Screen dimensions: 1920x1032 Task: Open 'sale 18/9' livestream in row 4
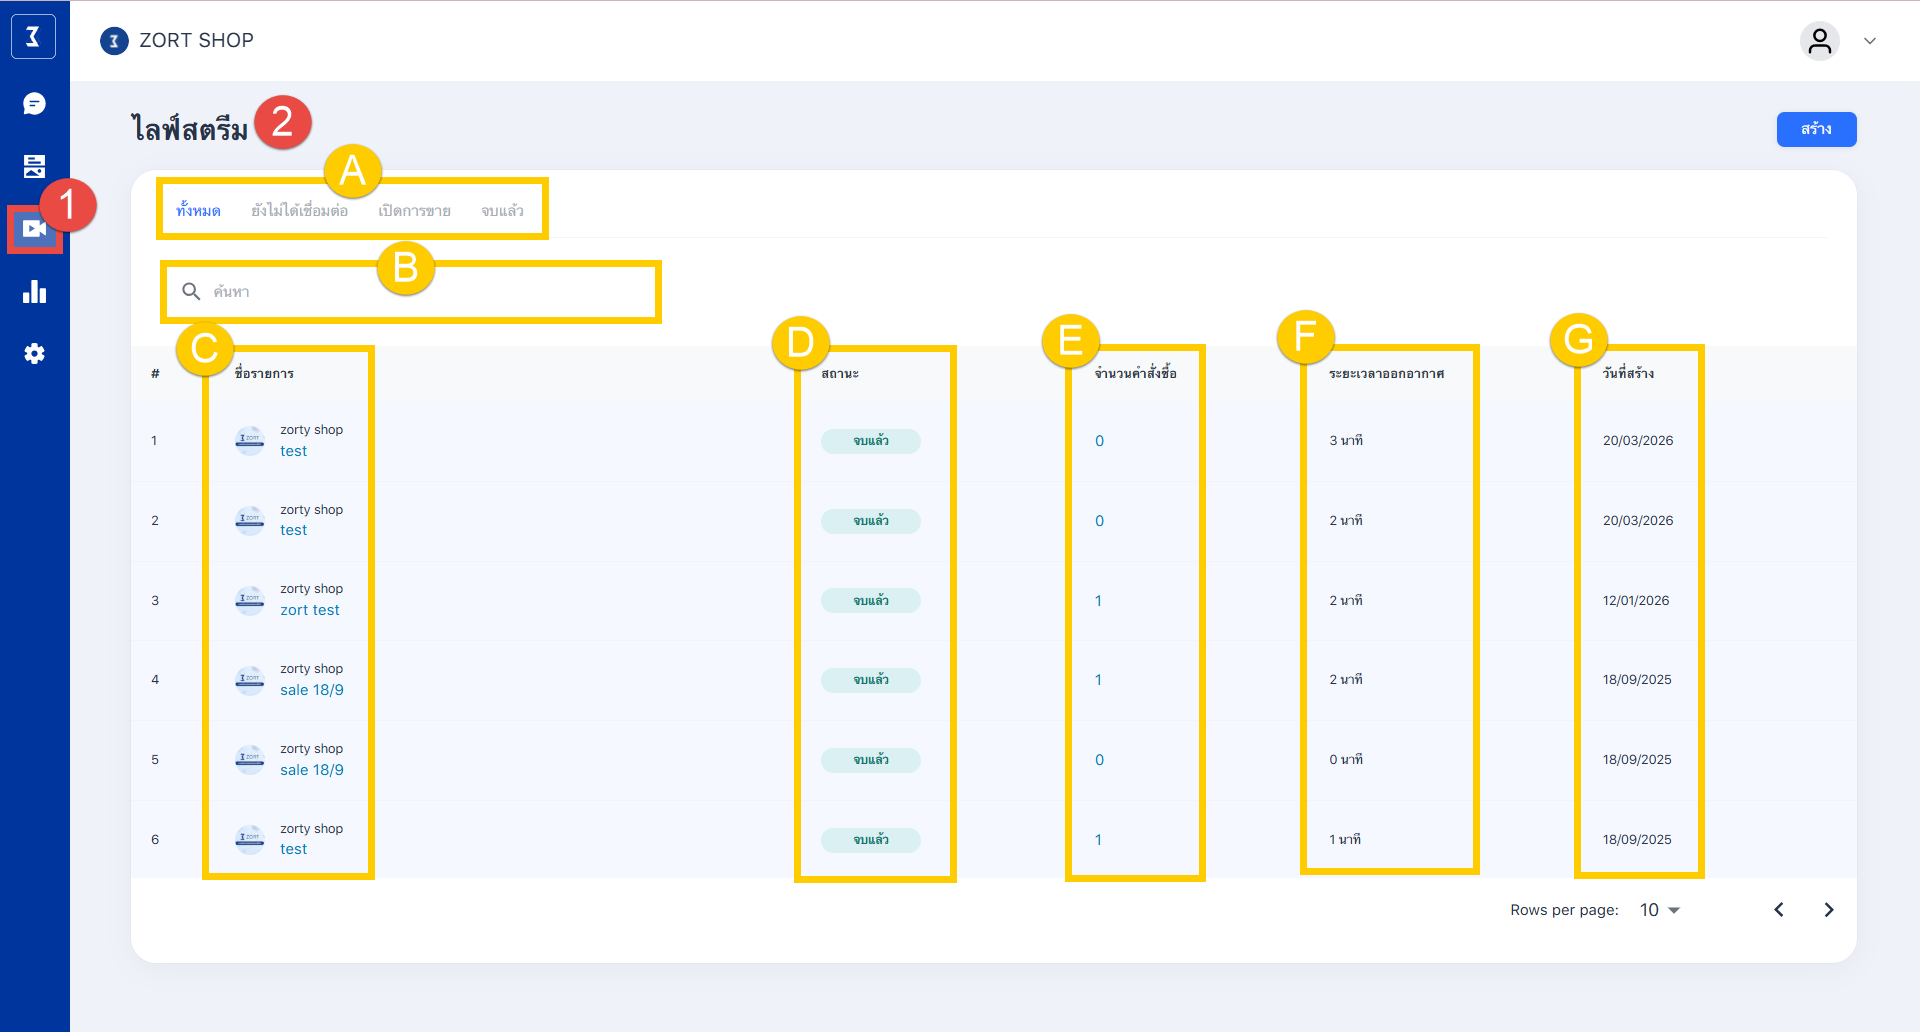click(x=311, y=690)
